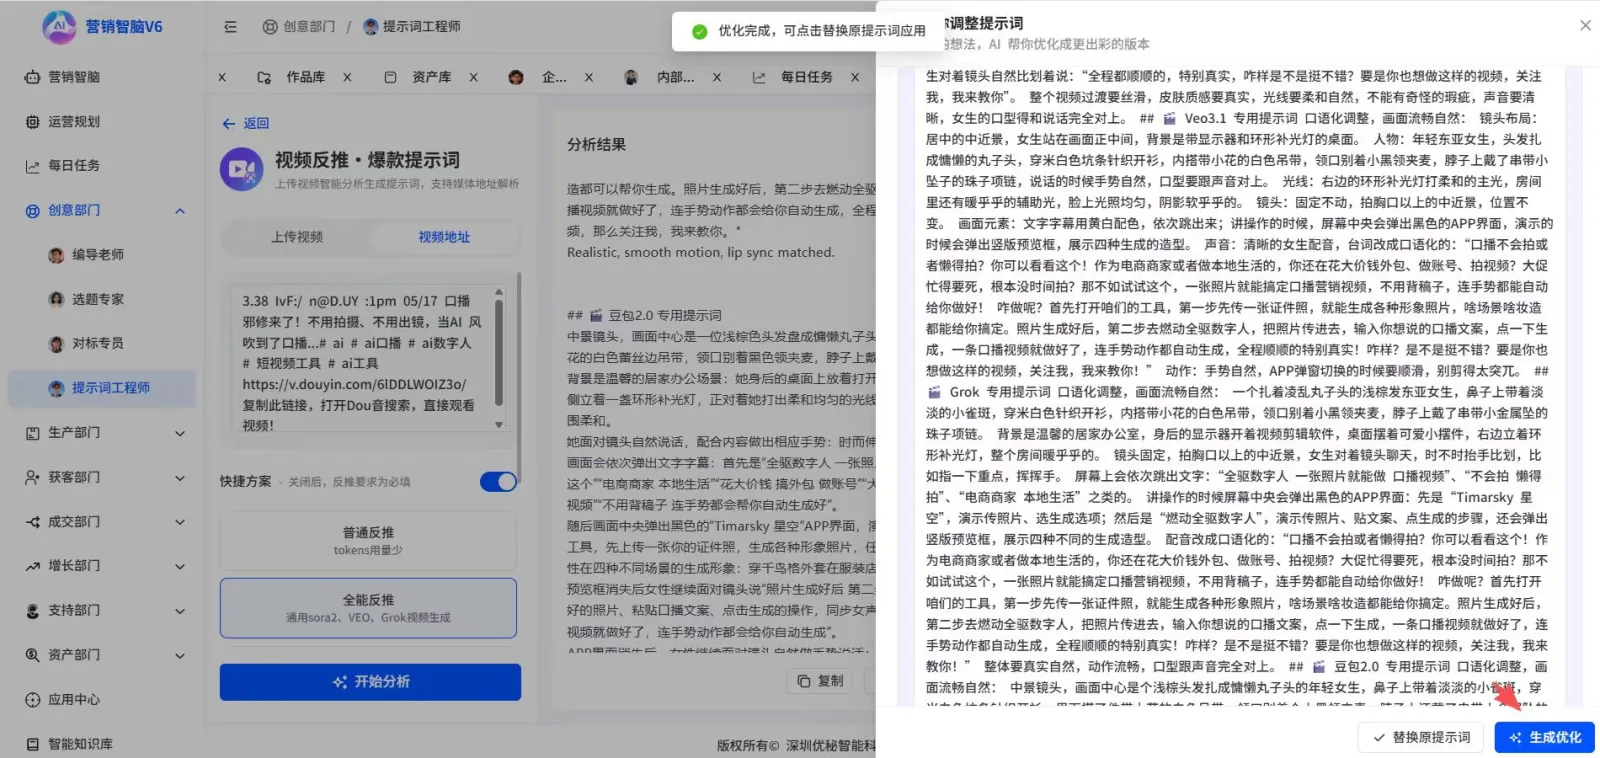Click the avatar icon on 内部... tab
This screenshot has height=758, width=1600.
tap(631, 77)
